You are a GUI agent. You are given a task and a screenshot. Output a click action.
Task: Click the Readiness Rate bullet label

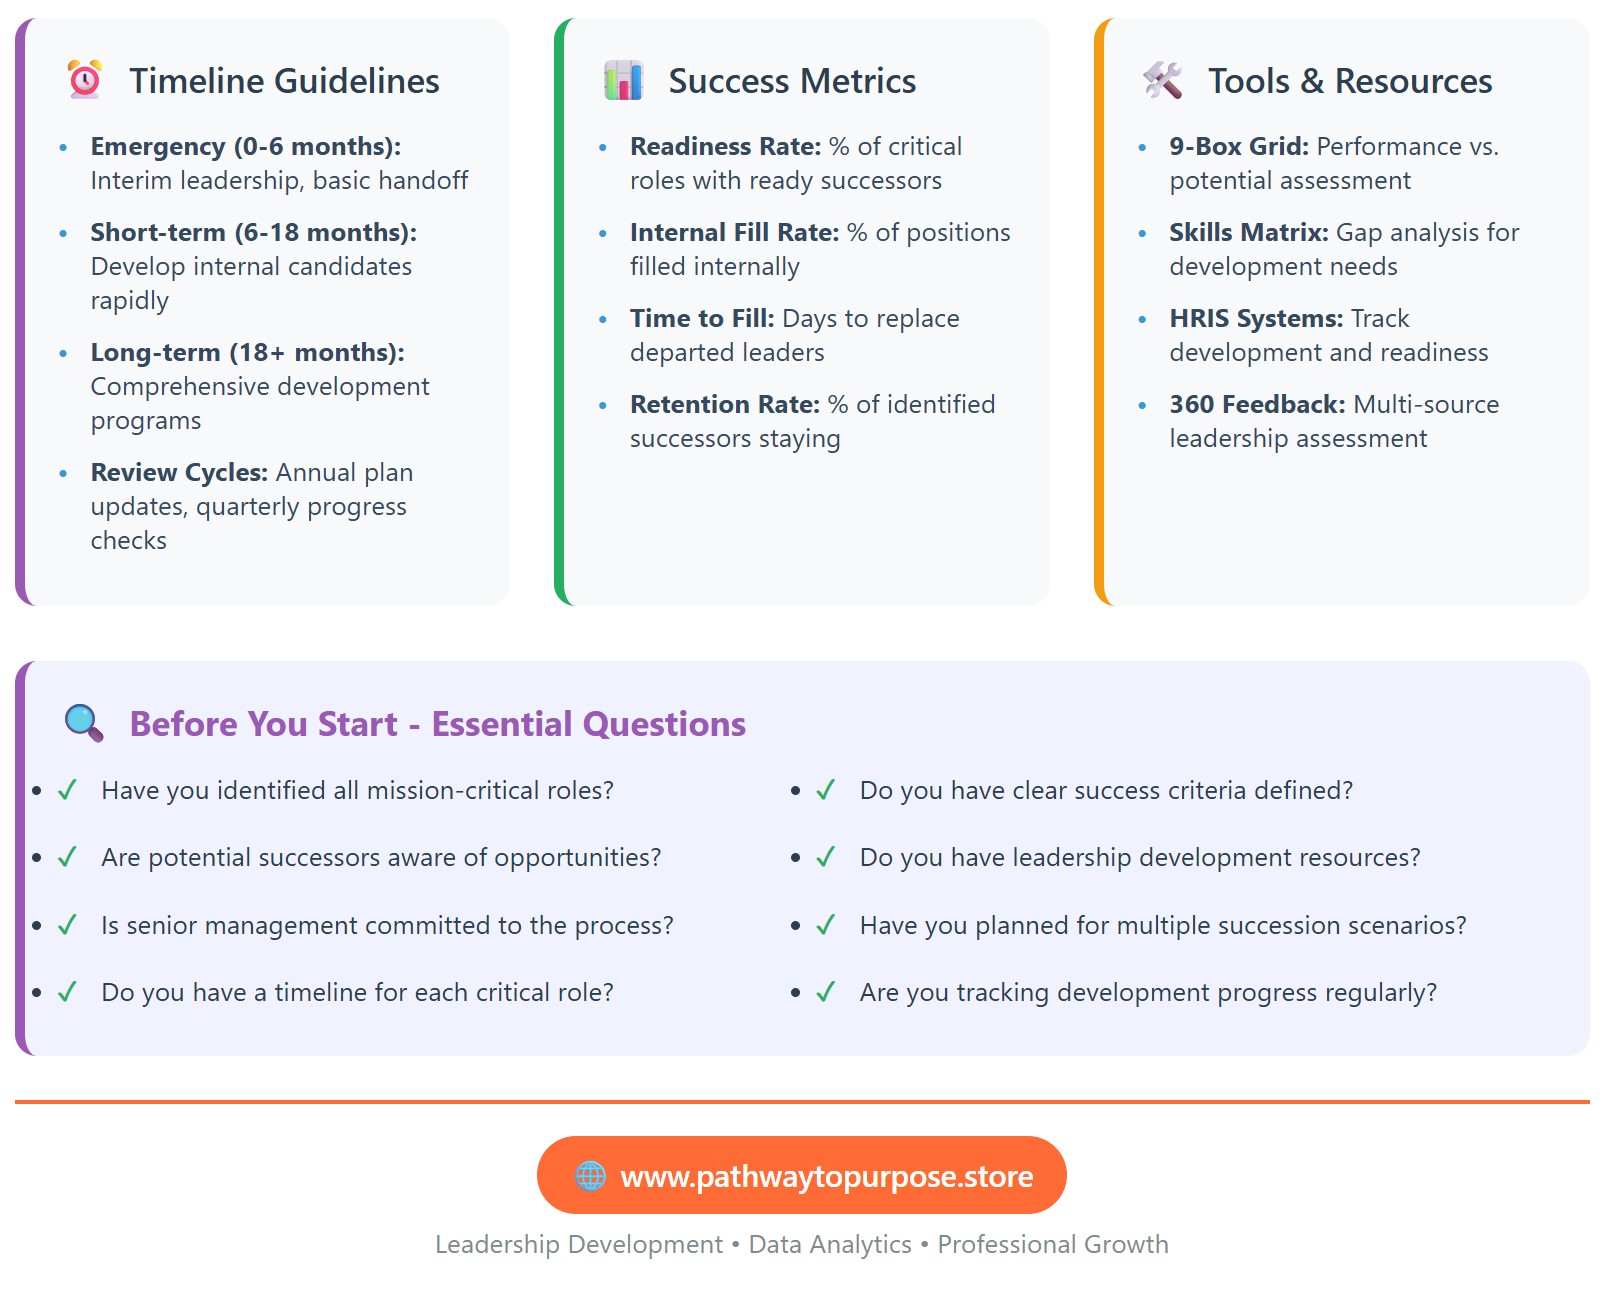725,147
